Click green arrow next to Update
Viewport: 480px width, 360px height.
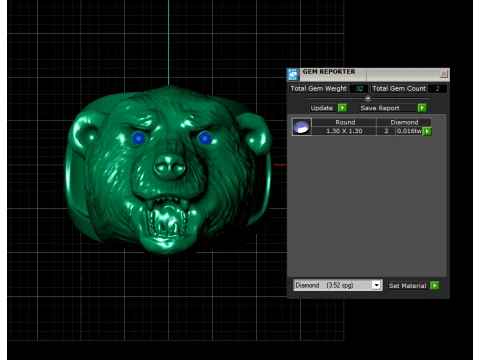click(342, 108)
